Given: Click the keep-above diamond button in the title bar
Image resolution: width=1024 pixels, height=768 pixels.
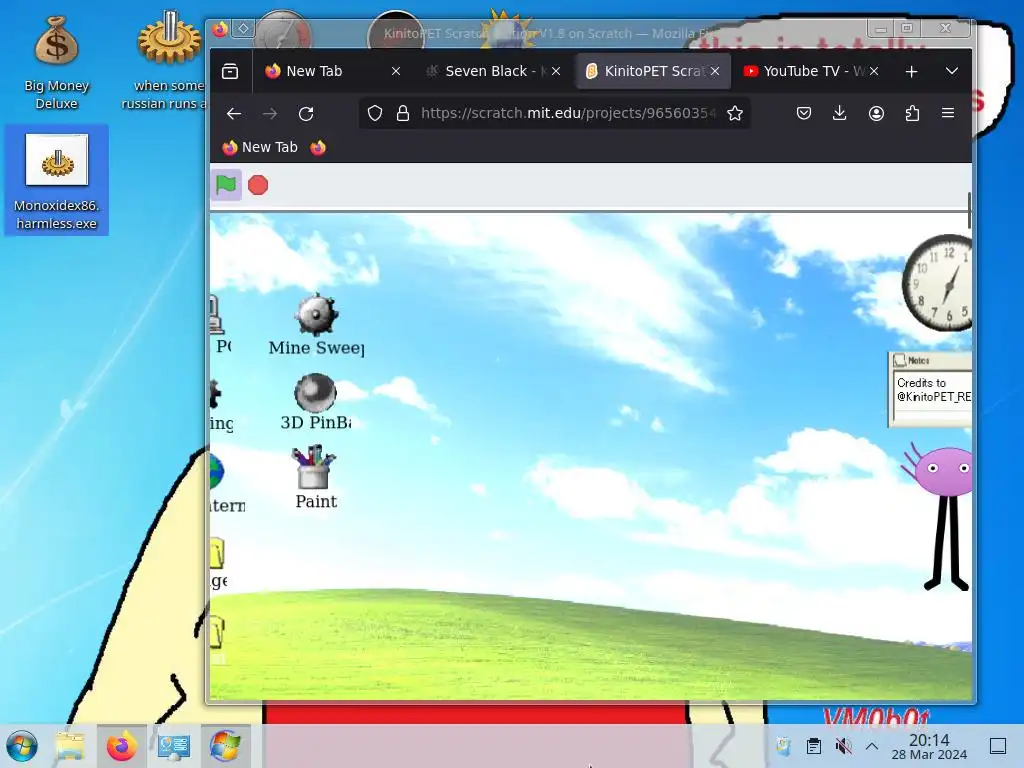Looking at the screenshot, I should pyautogui.click(x=243, y=29).
